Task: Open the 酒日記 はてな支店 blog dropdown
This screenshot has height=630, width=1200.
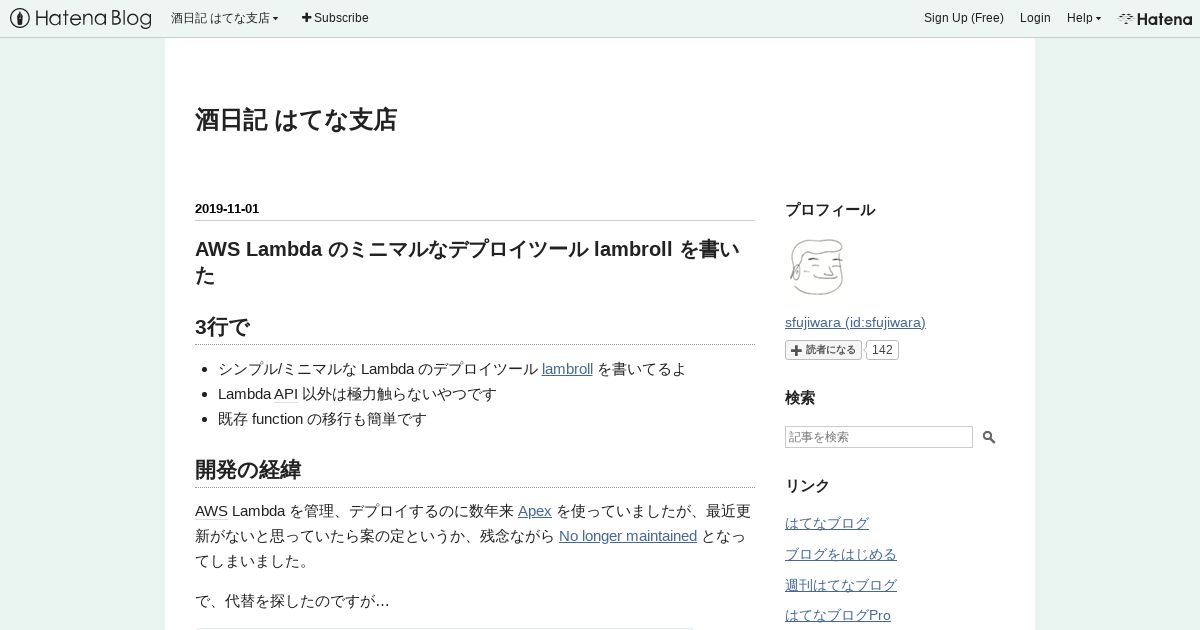Action: pyautogui.click(x=225, y=18)
